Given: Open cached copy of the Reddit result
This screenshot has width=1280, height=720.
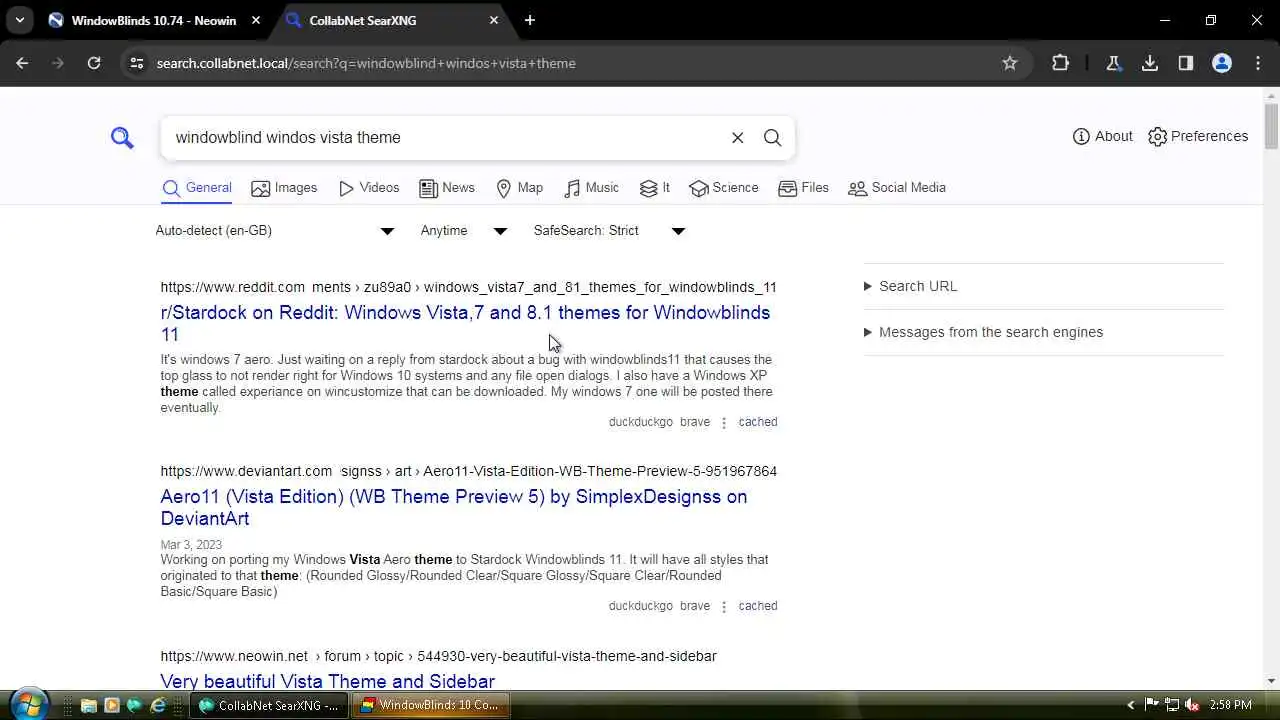Looking at the screenshot, I should click(758, 422).
